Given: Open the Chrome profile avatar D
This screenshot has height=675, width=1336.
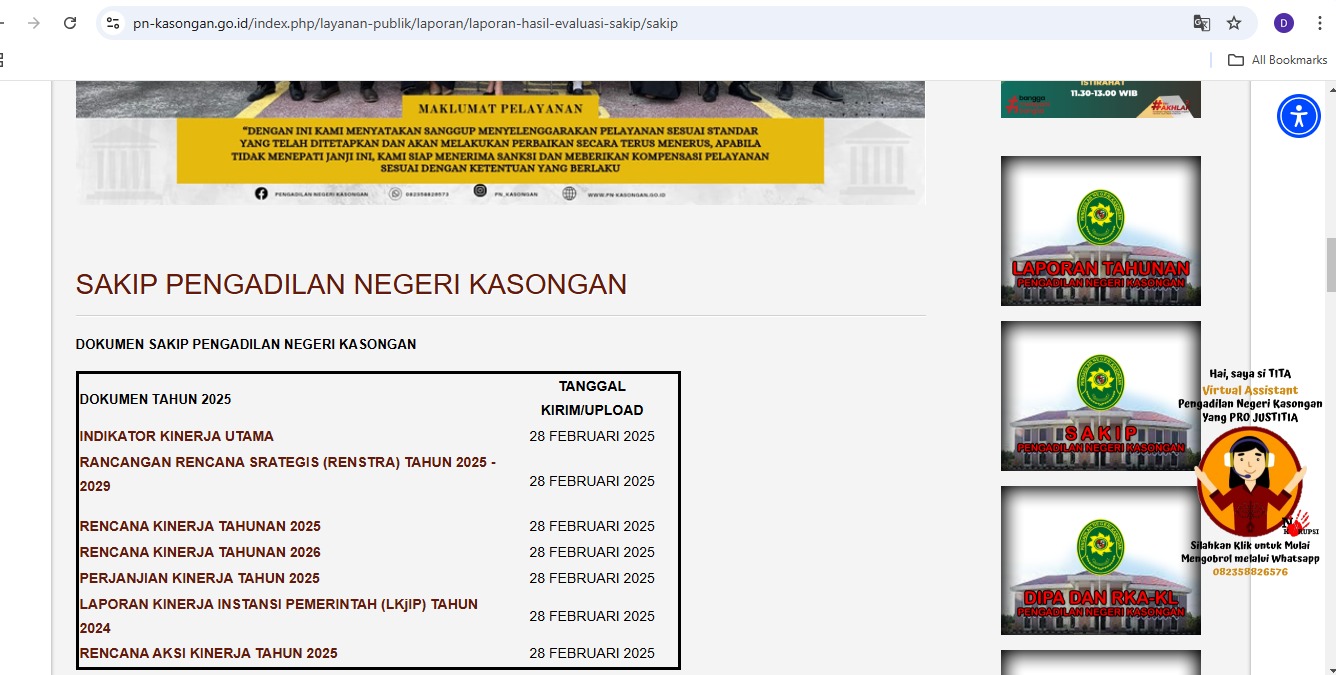Looking at the screenshot, I should point(1283,22).
